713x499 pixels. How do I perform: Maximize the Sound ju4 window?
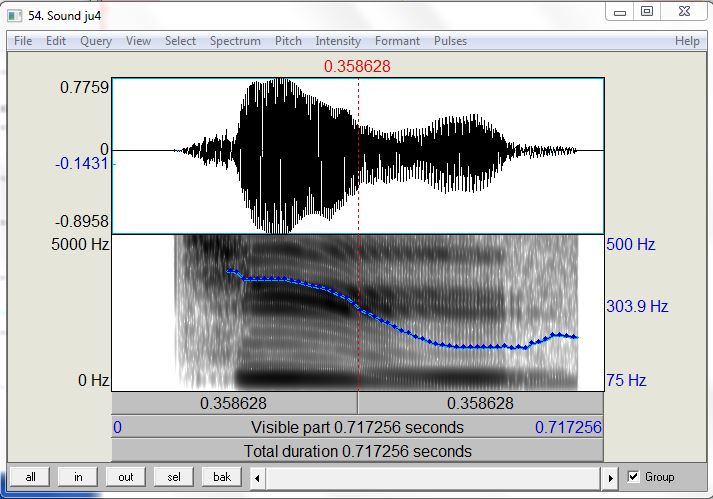coord(647,11)
